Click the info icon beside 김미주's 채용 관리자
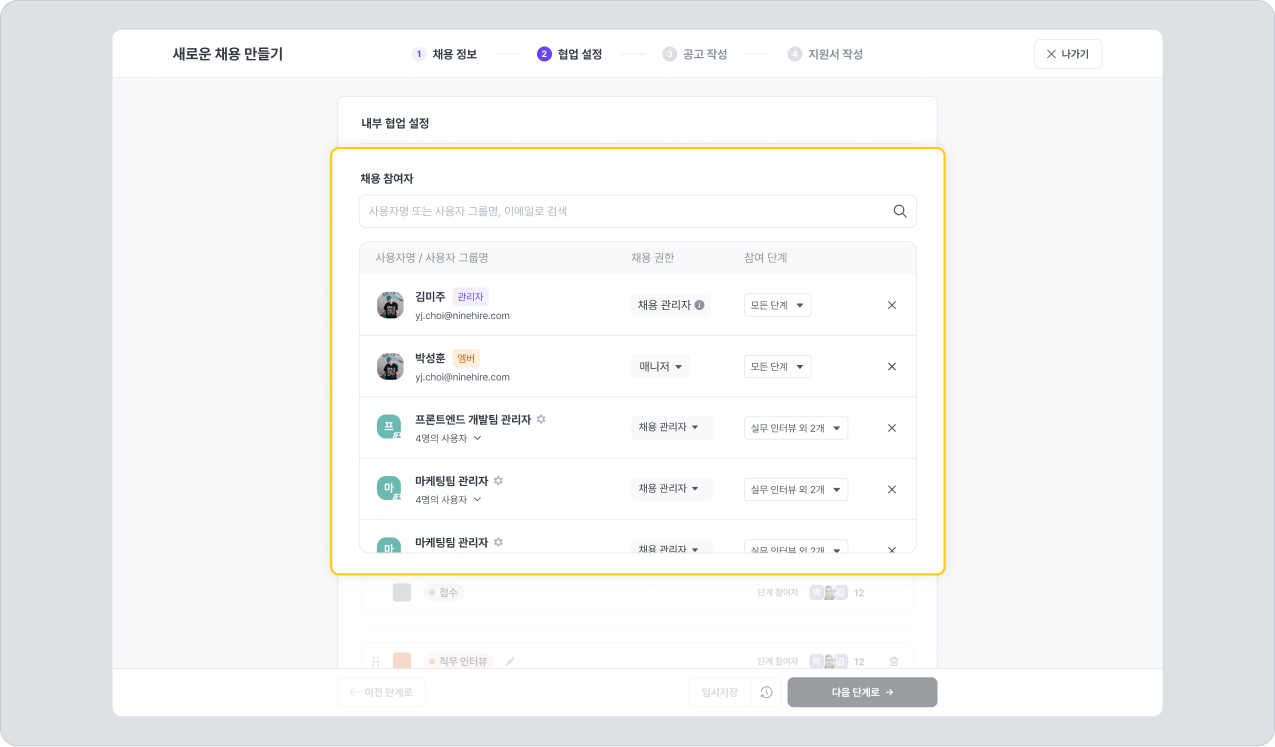 700,305
